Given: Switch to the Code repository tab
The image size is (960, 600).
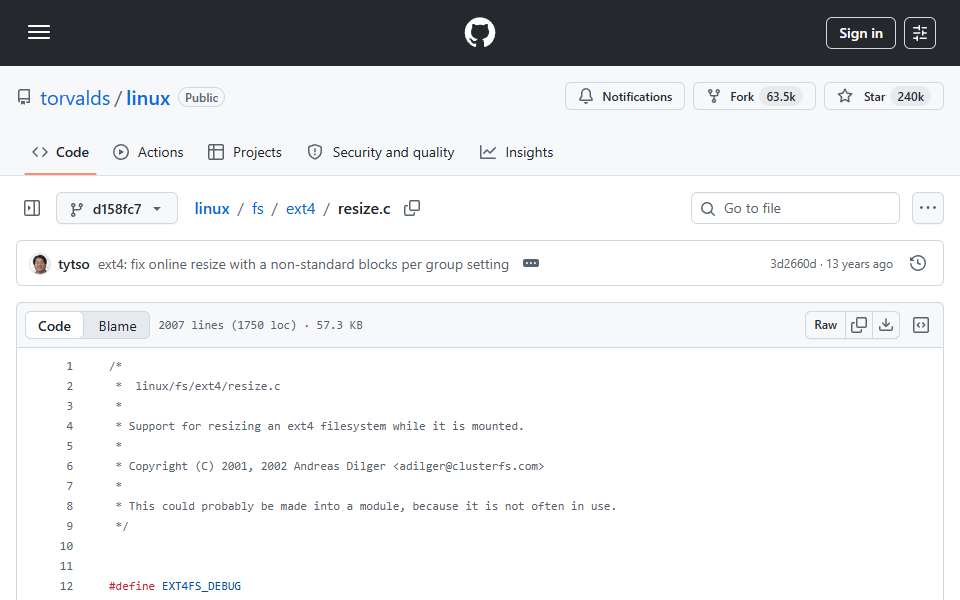Looking at the screenshot, I should (60, 152).
